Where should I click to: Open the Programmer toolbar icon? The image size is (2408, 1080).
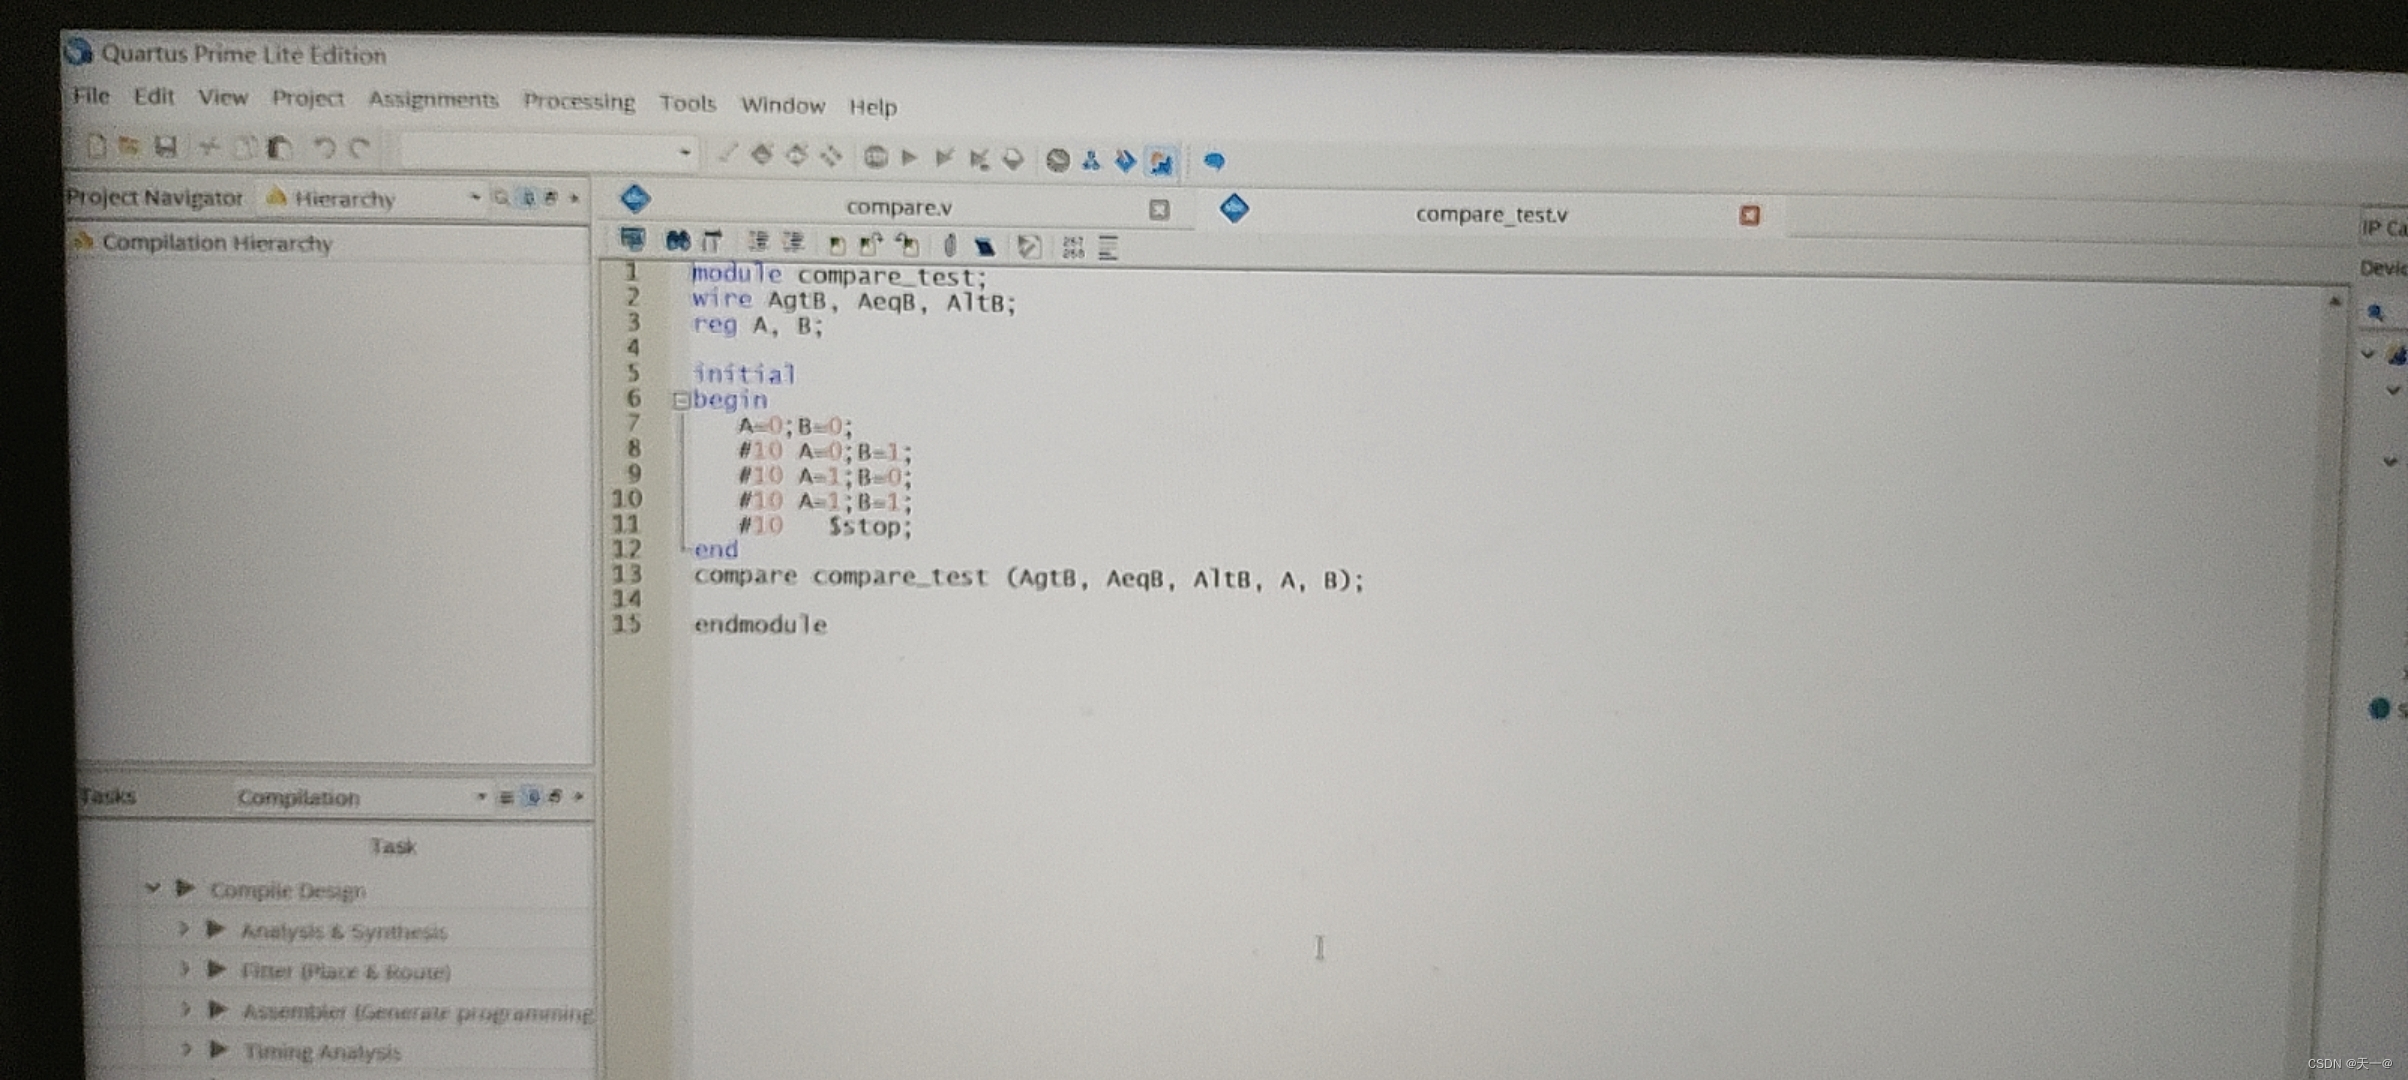(x=1126, y=160)
